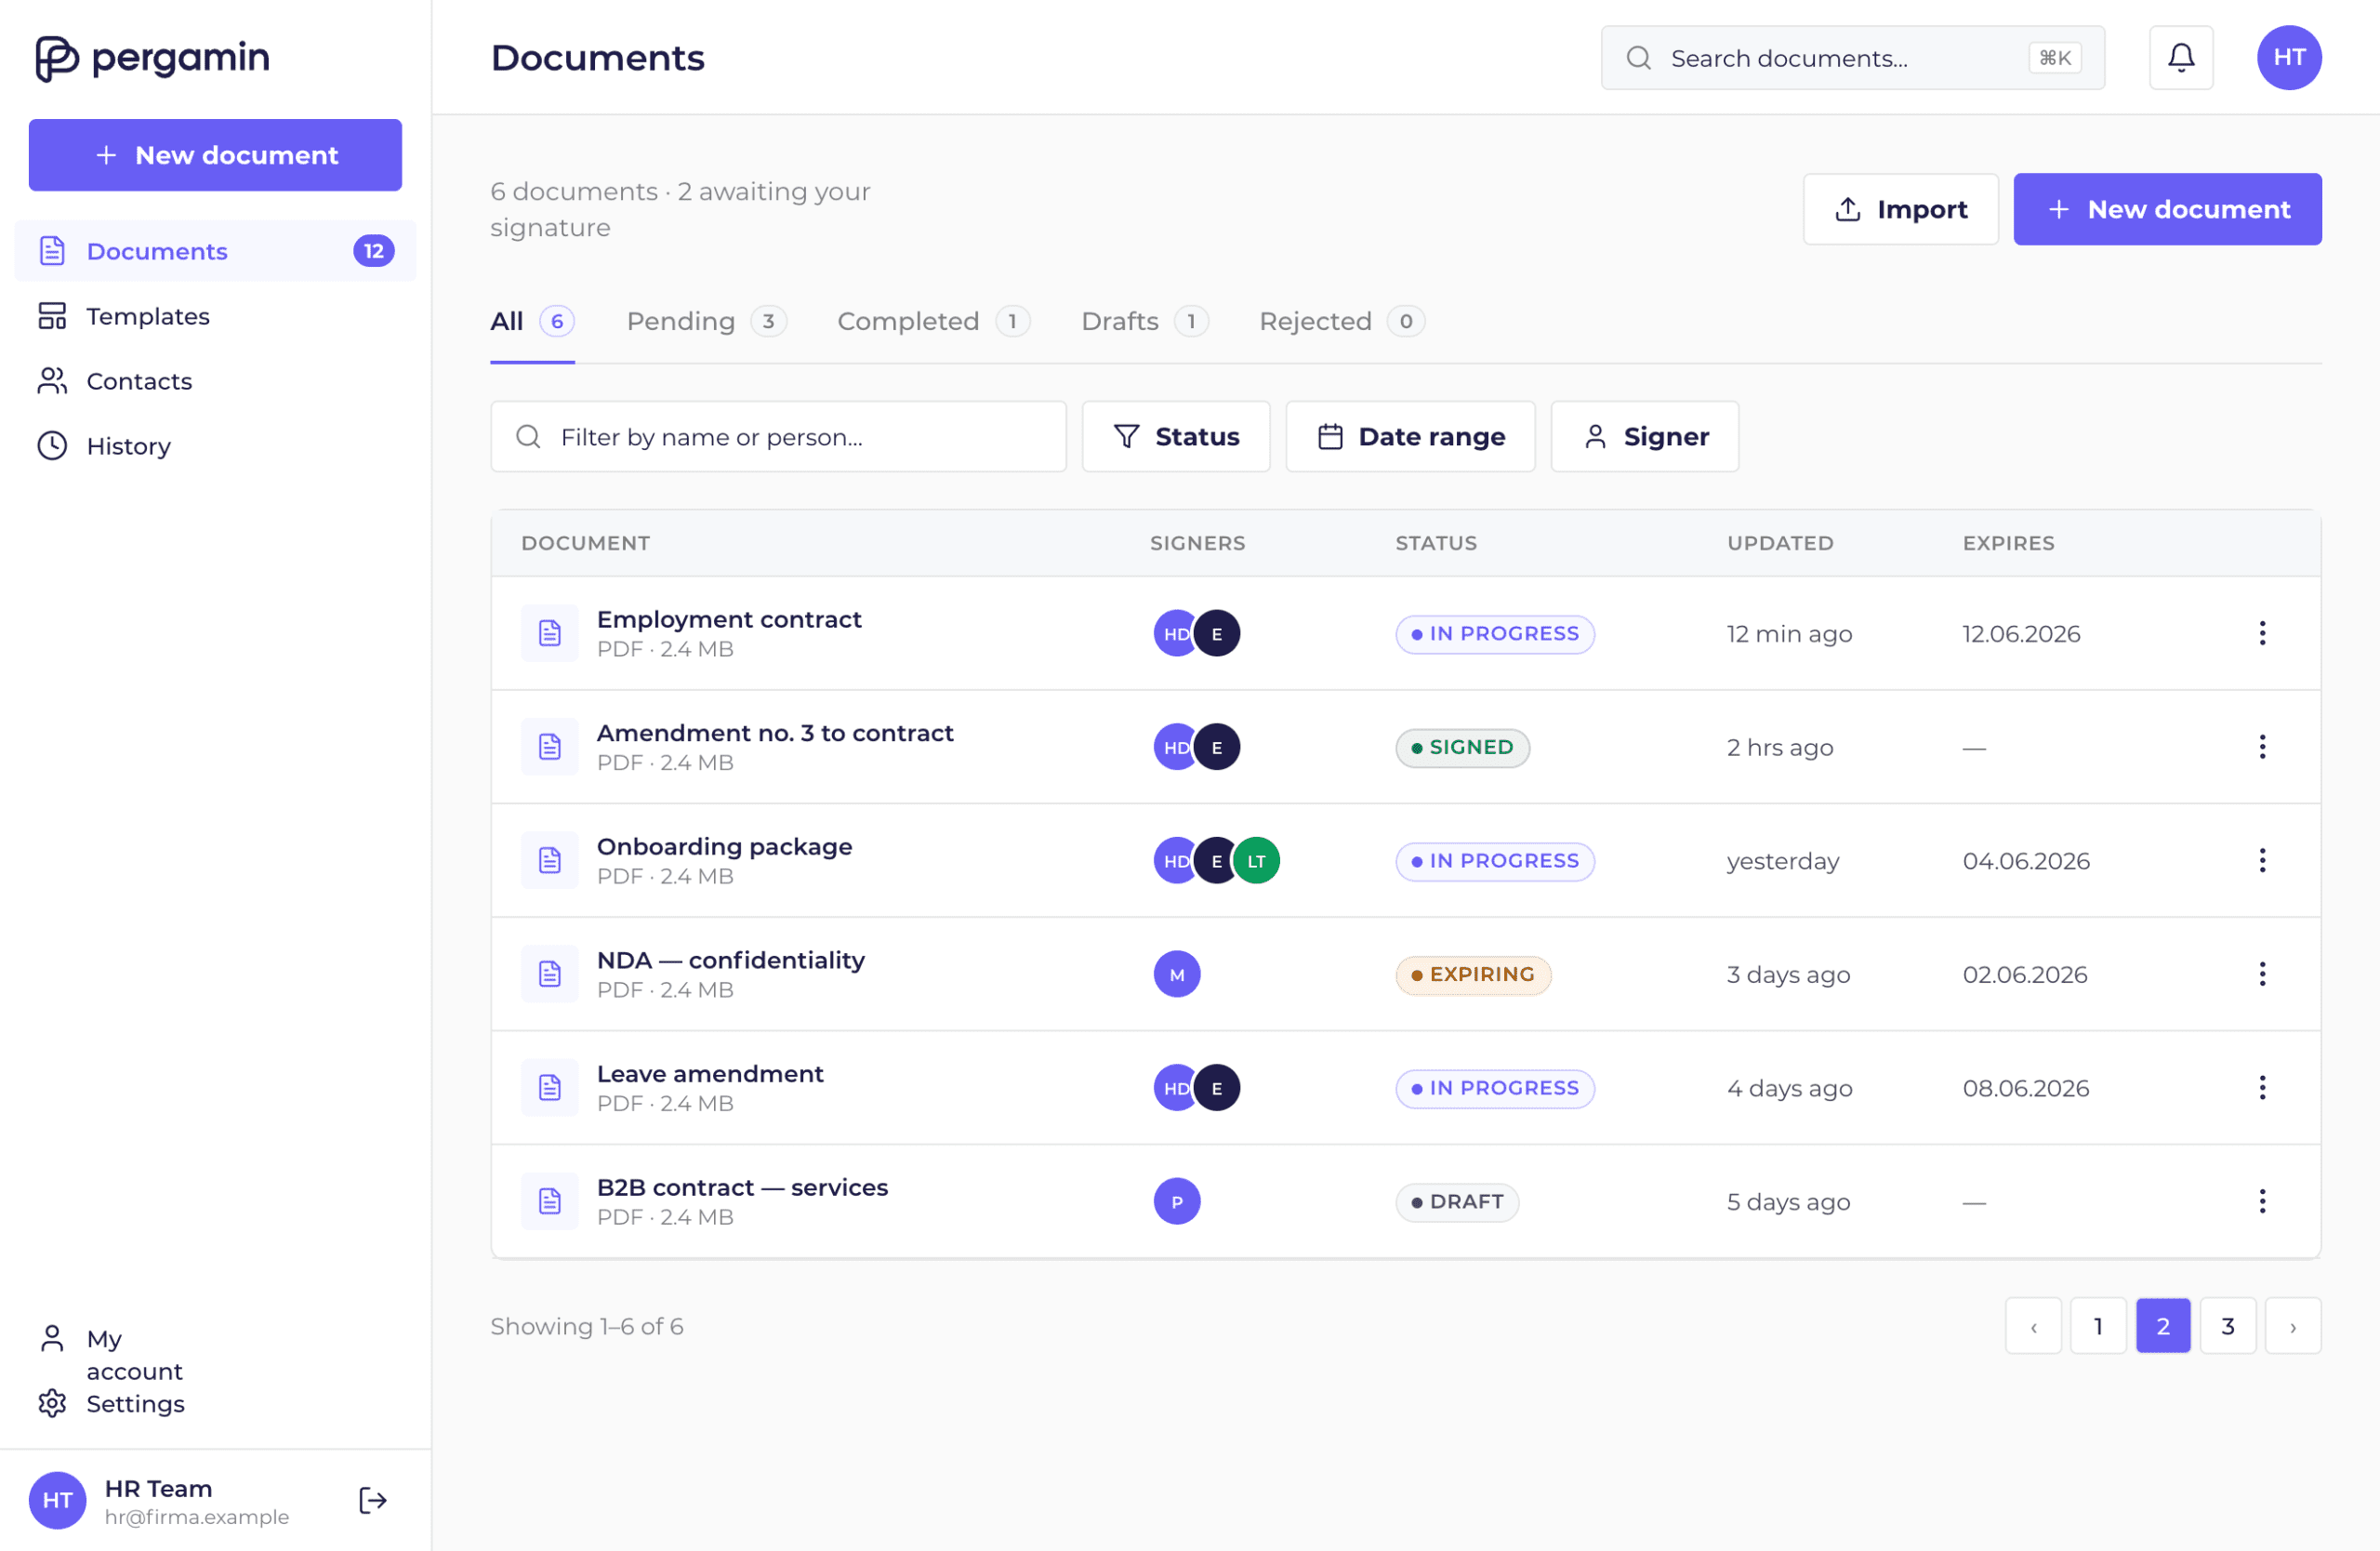Click the Import button

pos(1901,209)
